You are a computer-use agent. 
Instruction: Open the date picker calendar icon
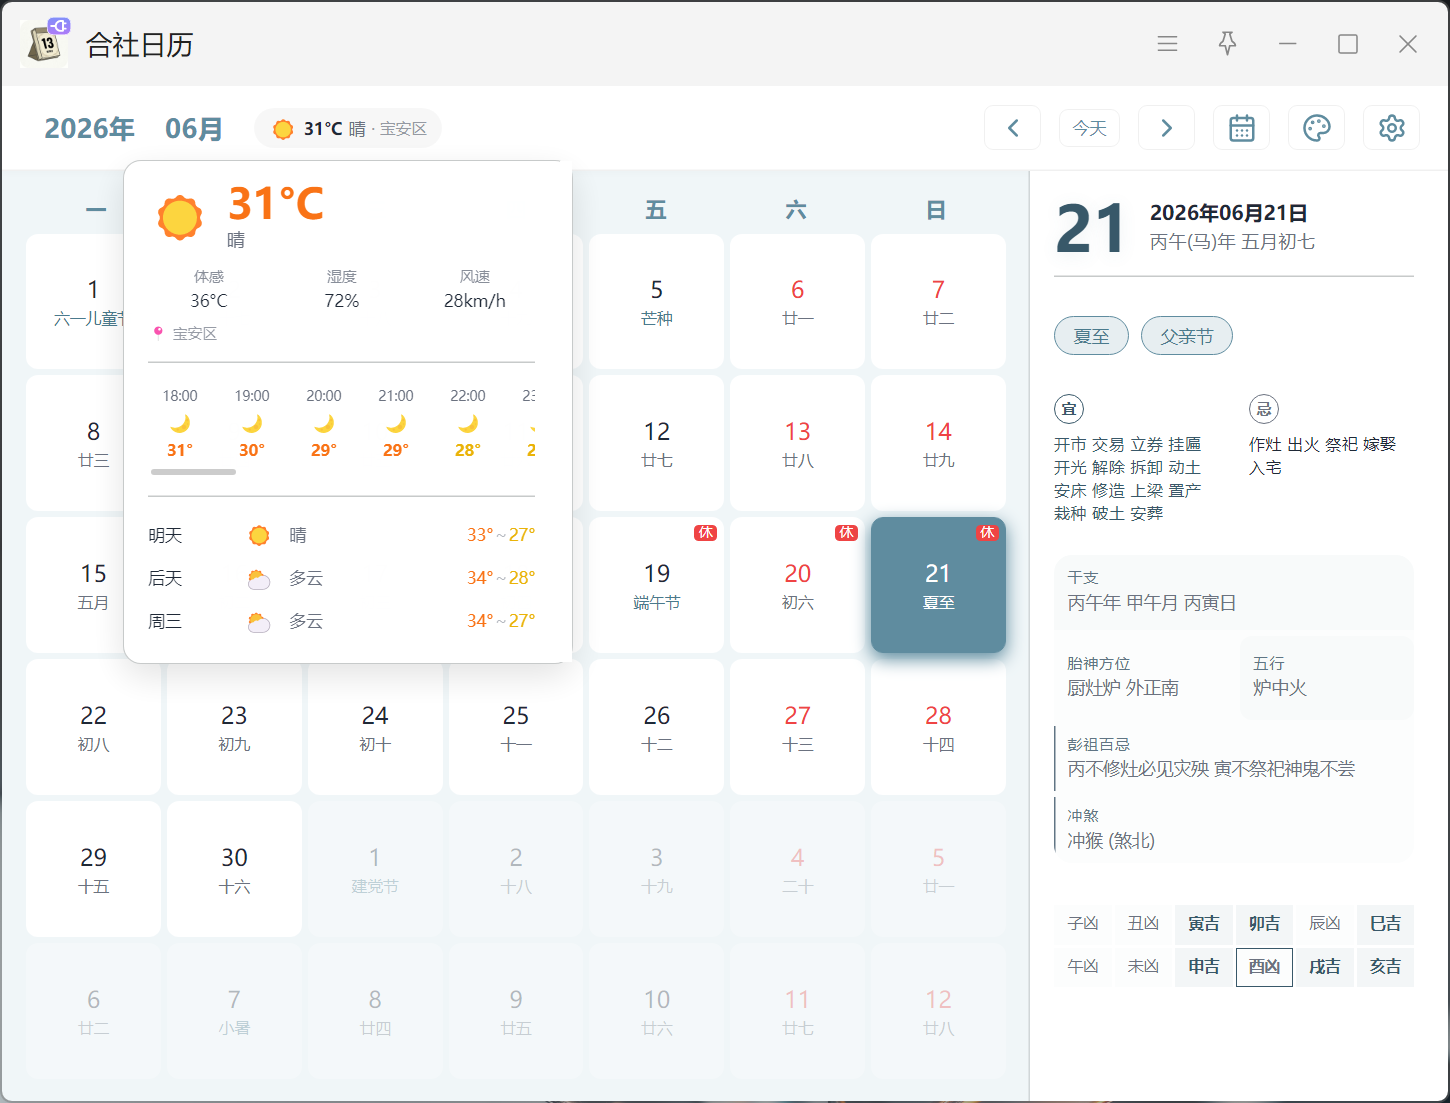click(x=1242, y=128)
